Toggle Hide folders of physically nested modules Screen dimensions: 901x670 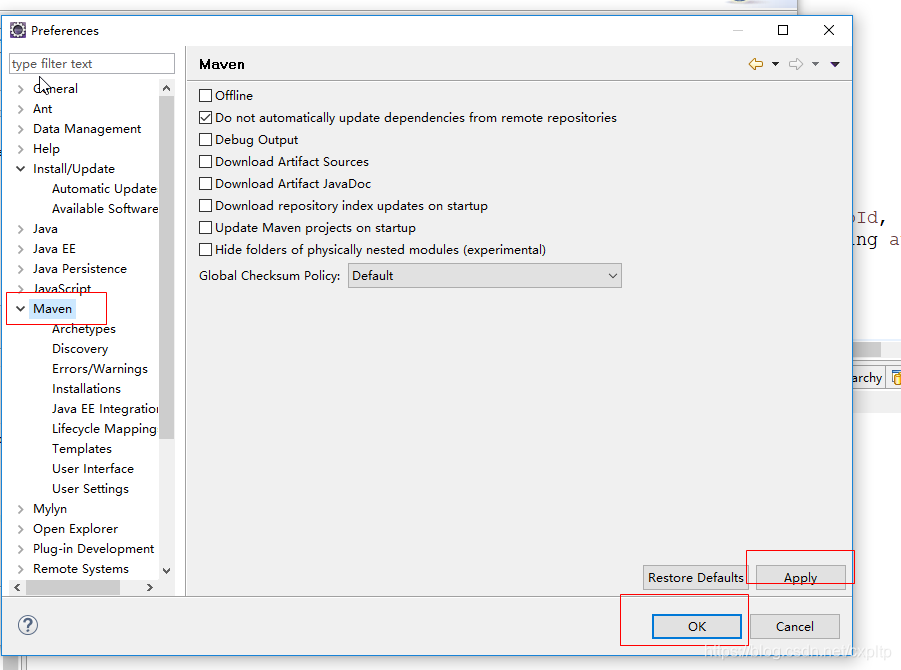[205, 249]
